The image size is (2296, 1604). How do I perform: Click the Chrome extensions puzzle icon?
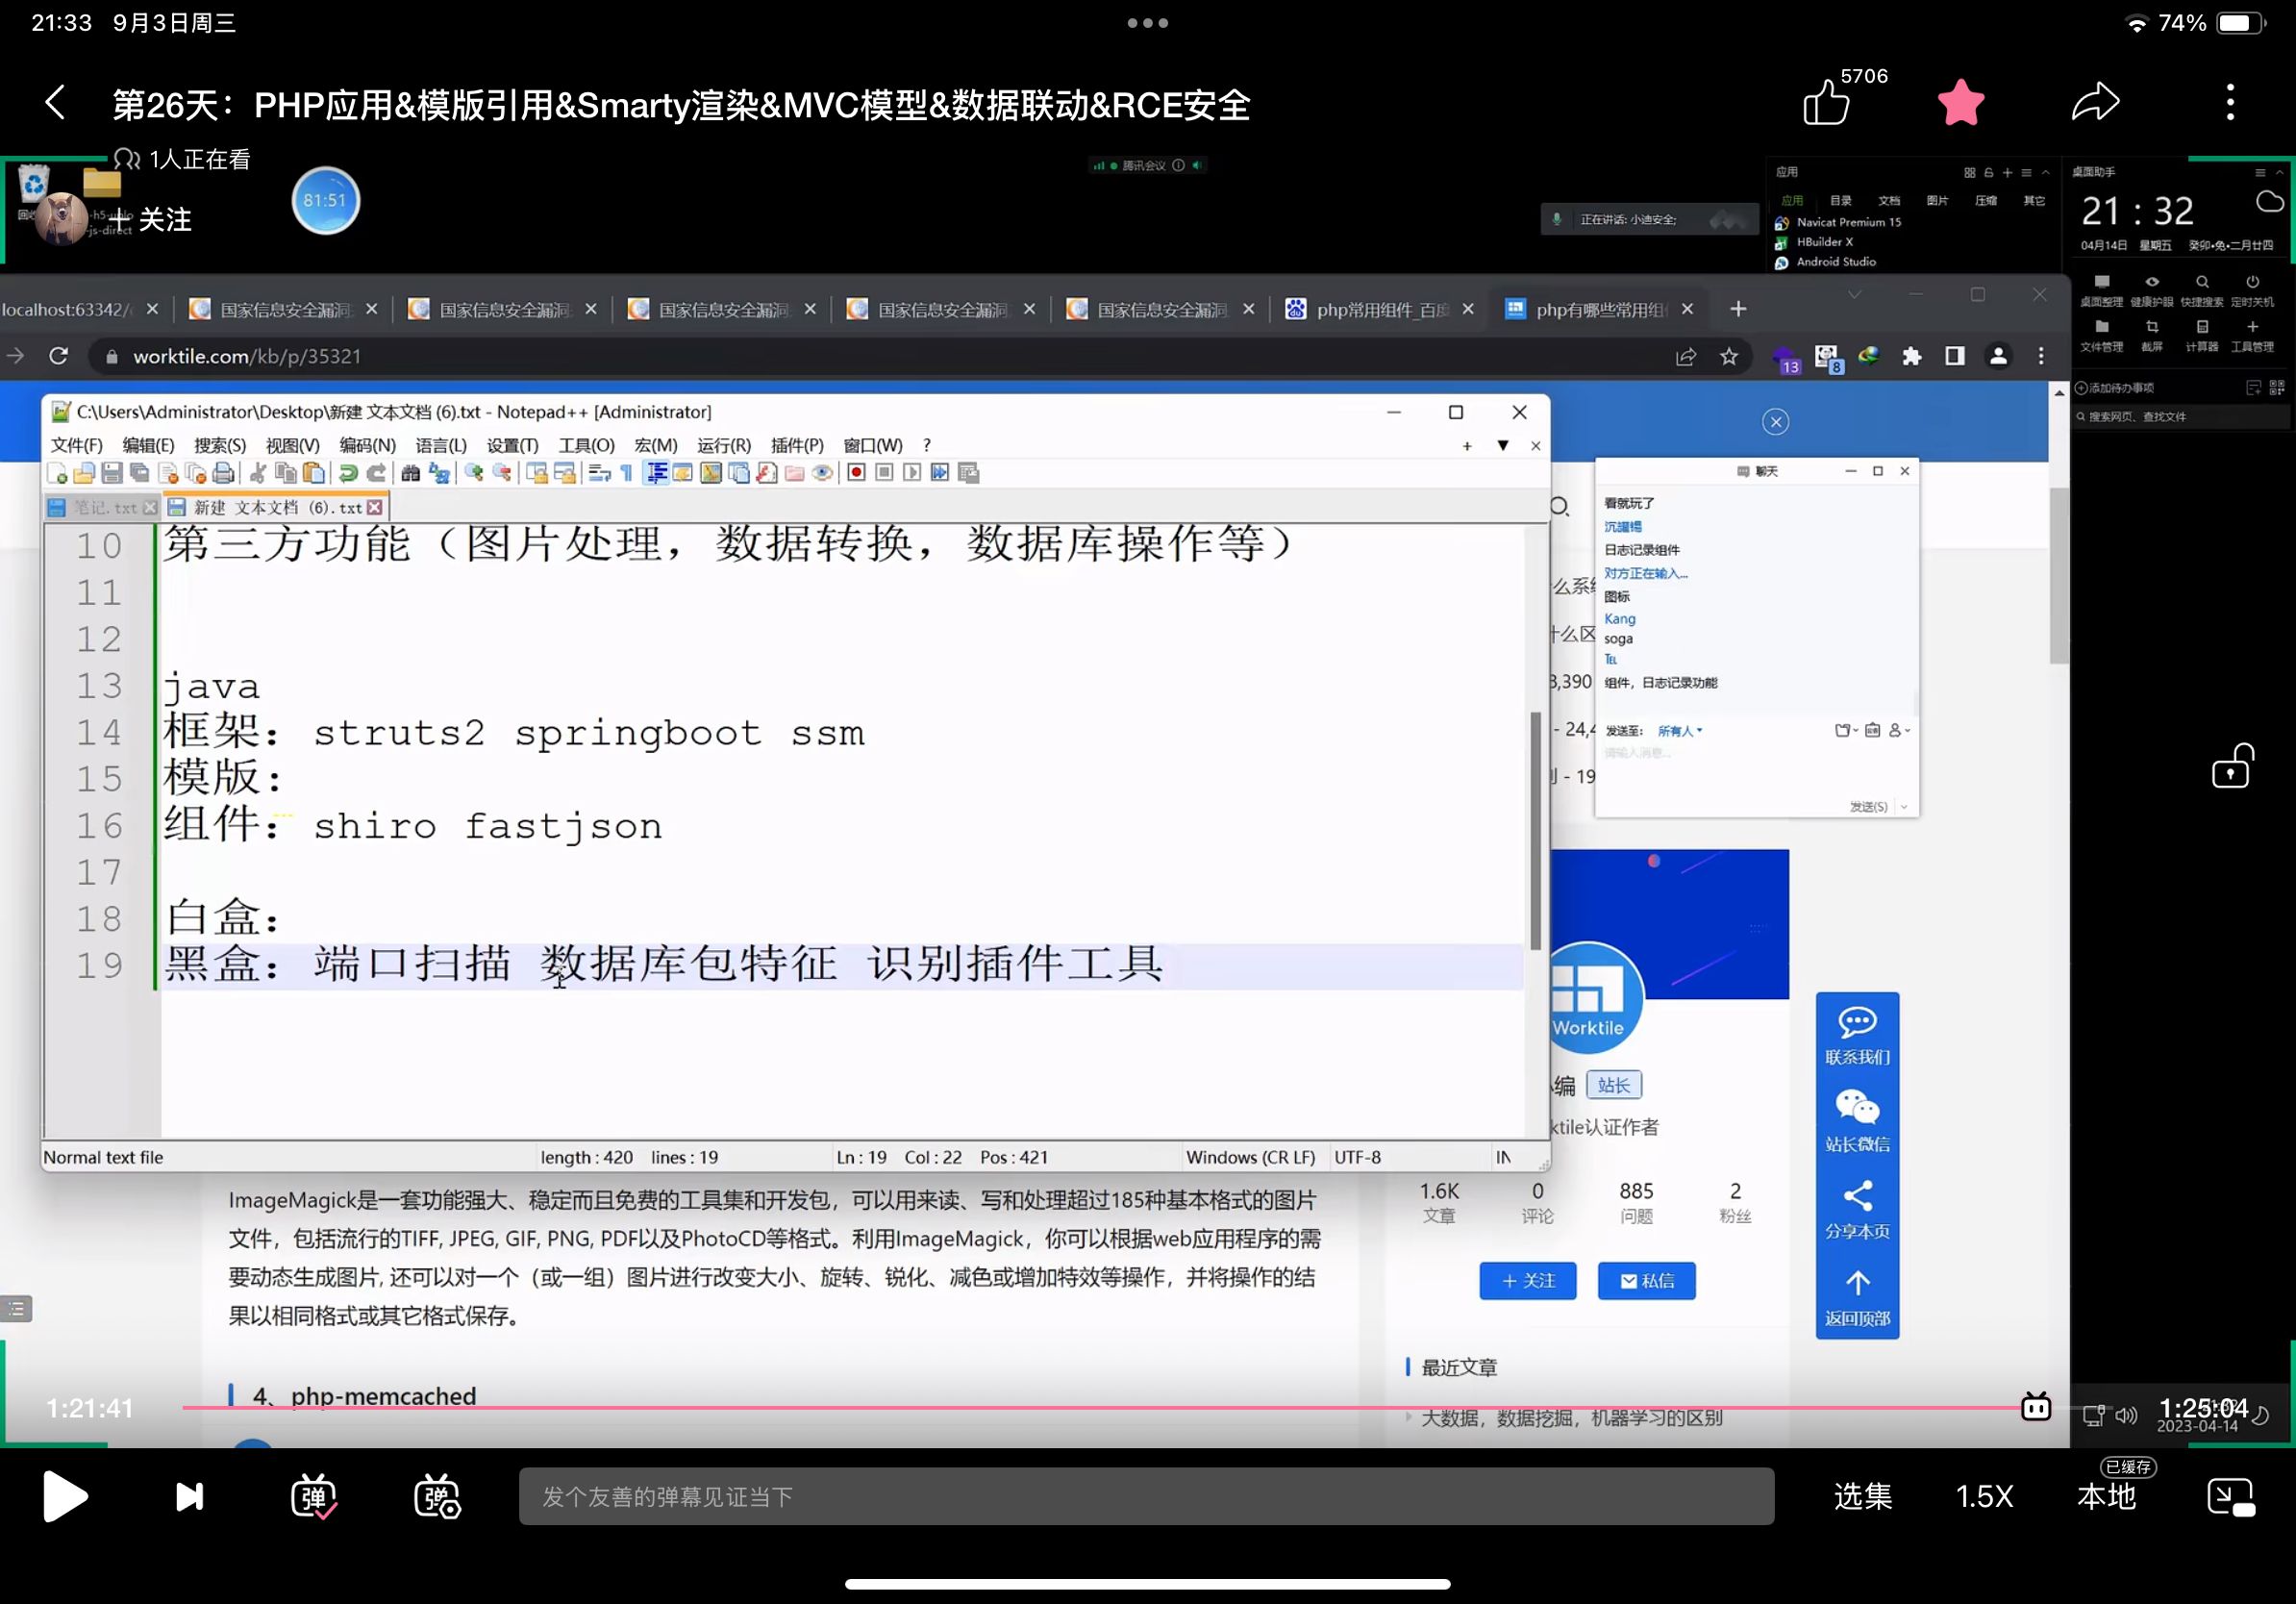[x=1911, y=356]
